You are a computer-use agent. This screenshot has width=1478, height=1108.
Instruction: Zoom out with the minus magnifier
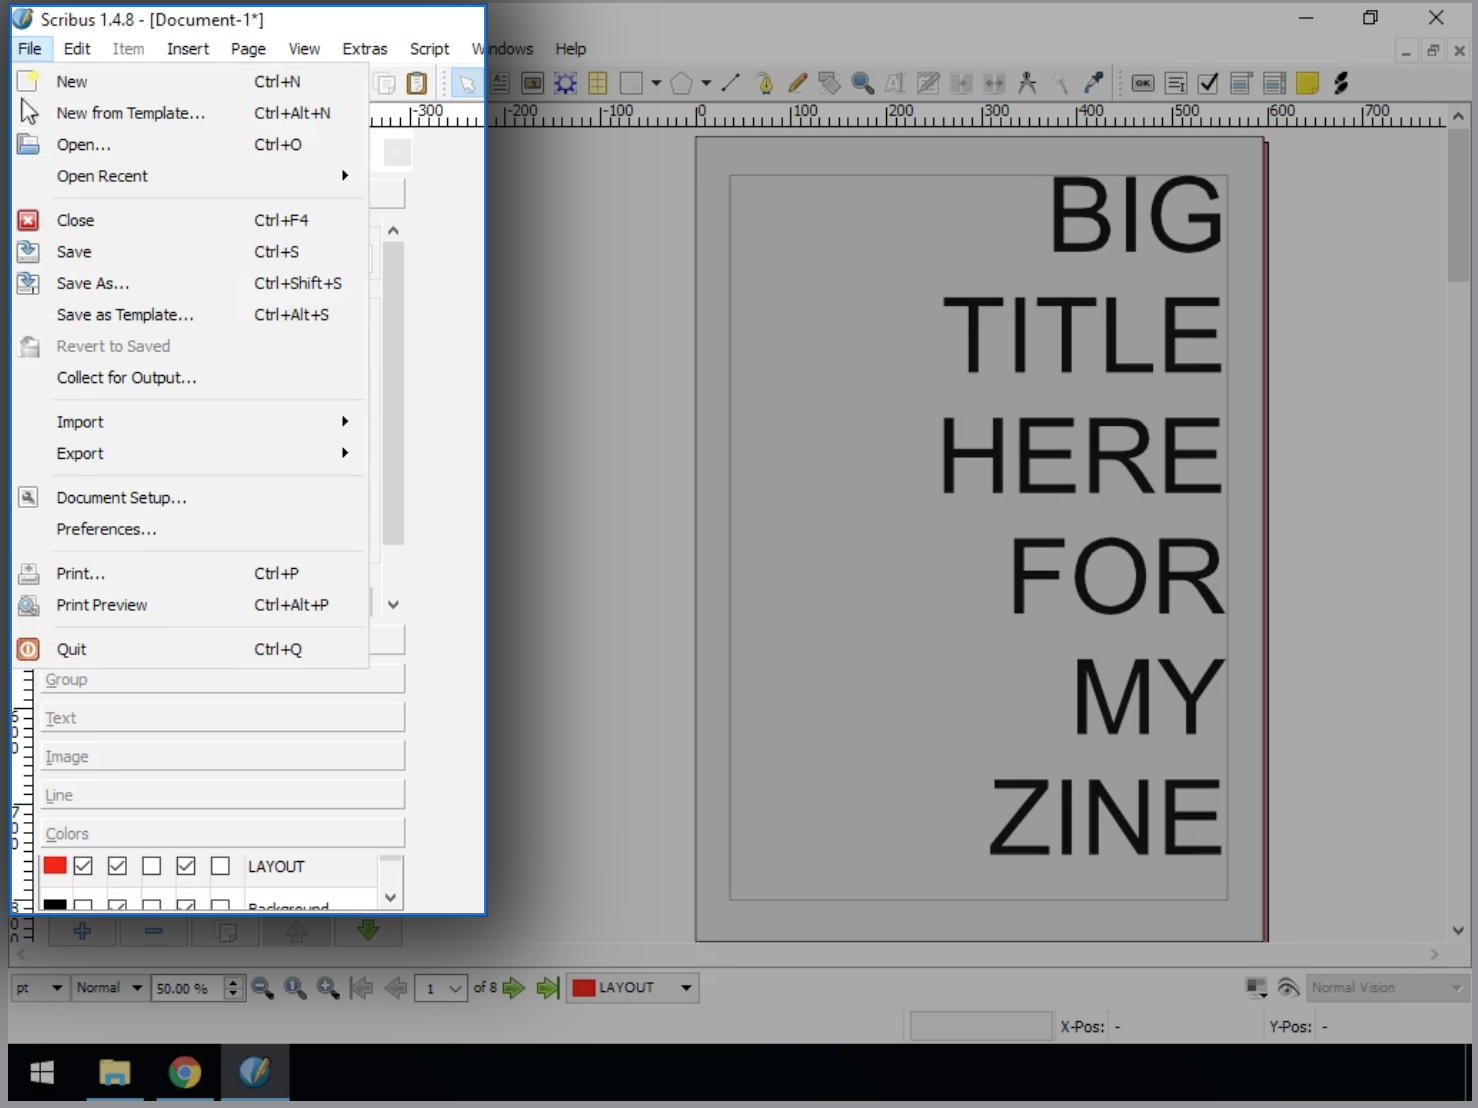(262, 988)
